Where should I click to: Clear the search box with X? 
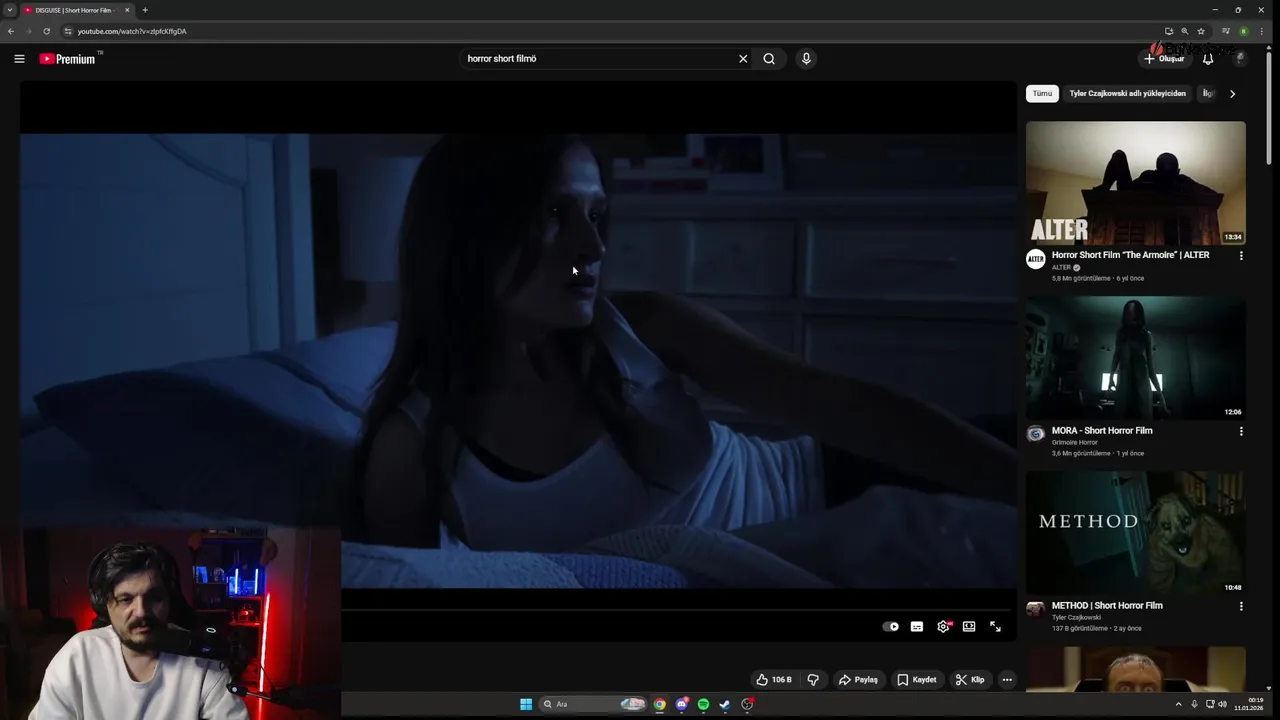click(743, 59)
